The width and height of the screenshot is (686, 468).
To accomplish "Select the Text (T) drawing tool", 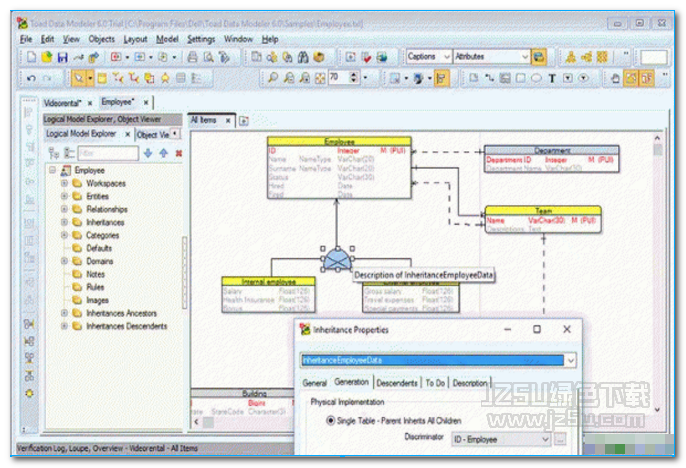I will click(x=552, y=78).
